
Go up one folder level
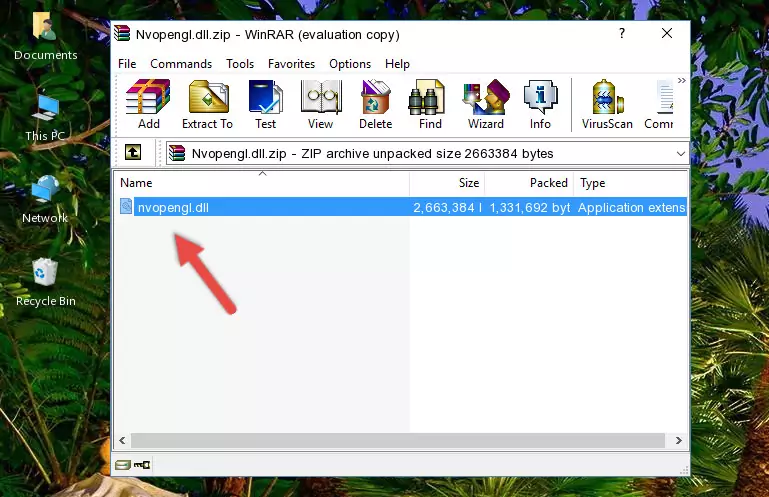133,153
